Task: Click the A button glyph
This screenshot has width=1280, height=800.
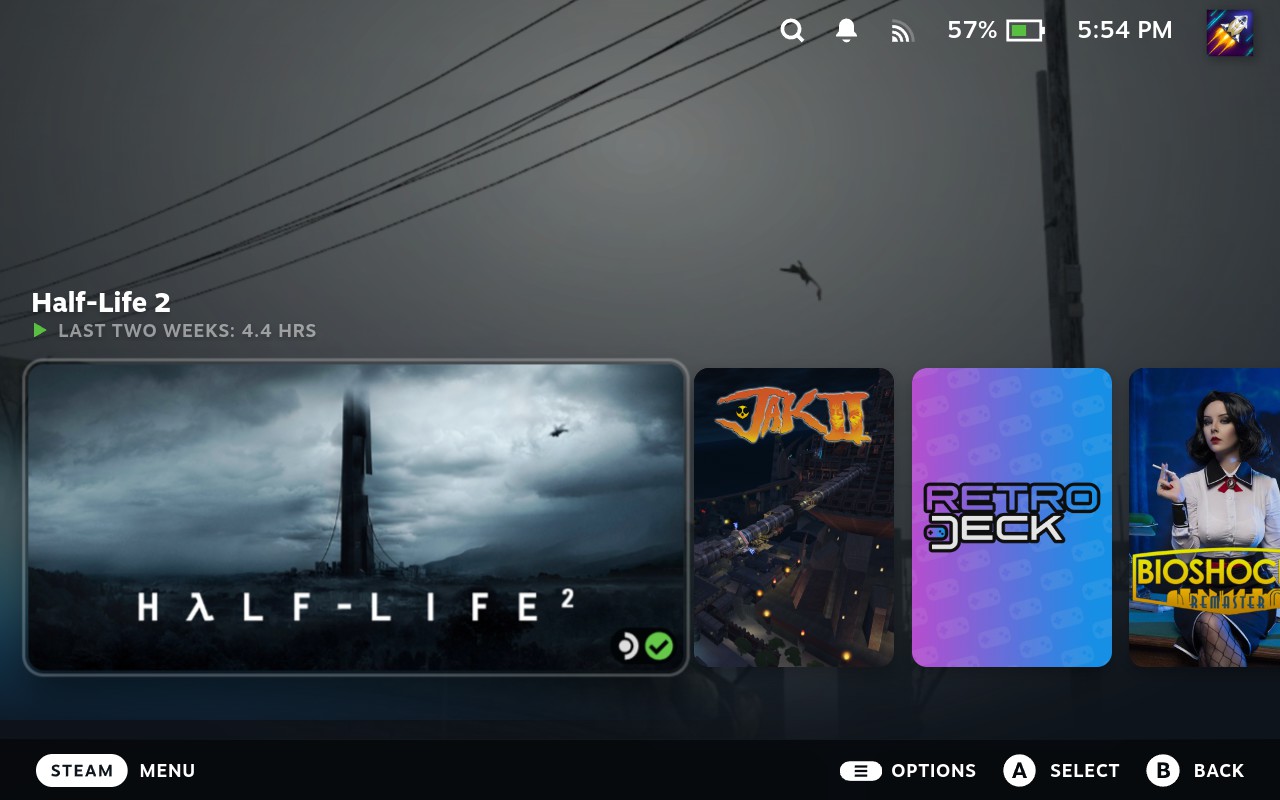Action: point(1019,771)
